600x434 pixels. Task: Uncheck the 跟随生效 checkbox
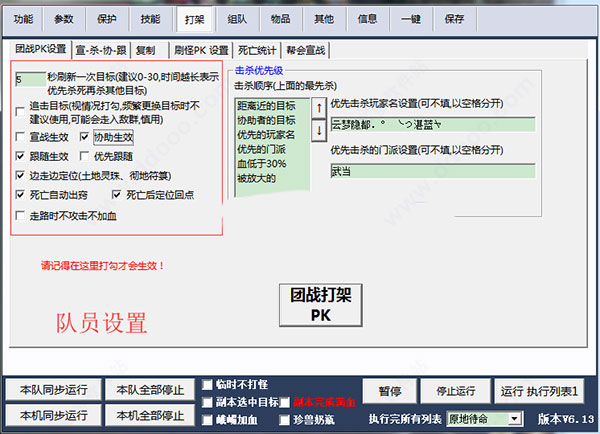(20, 156)
